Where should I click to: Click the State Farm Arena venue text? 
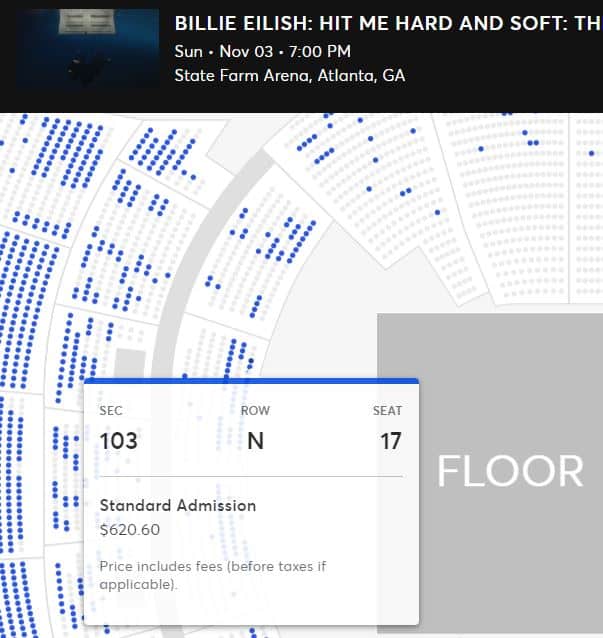tap(290, 76)
